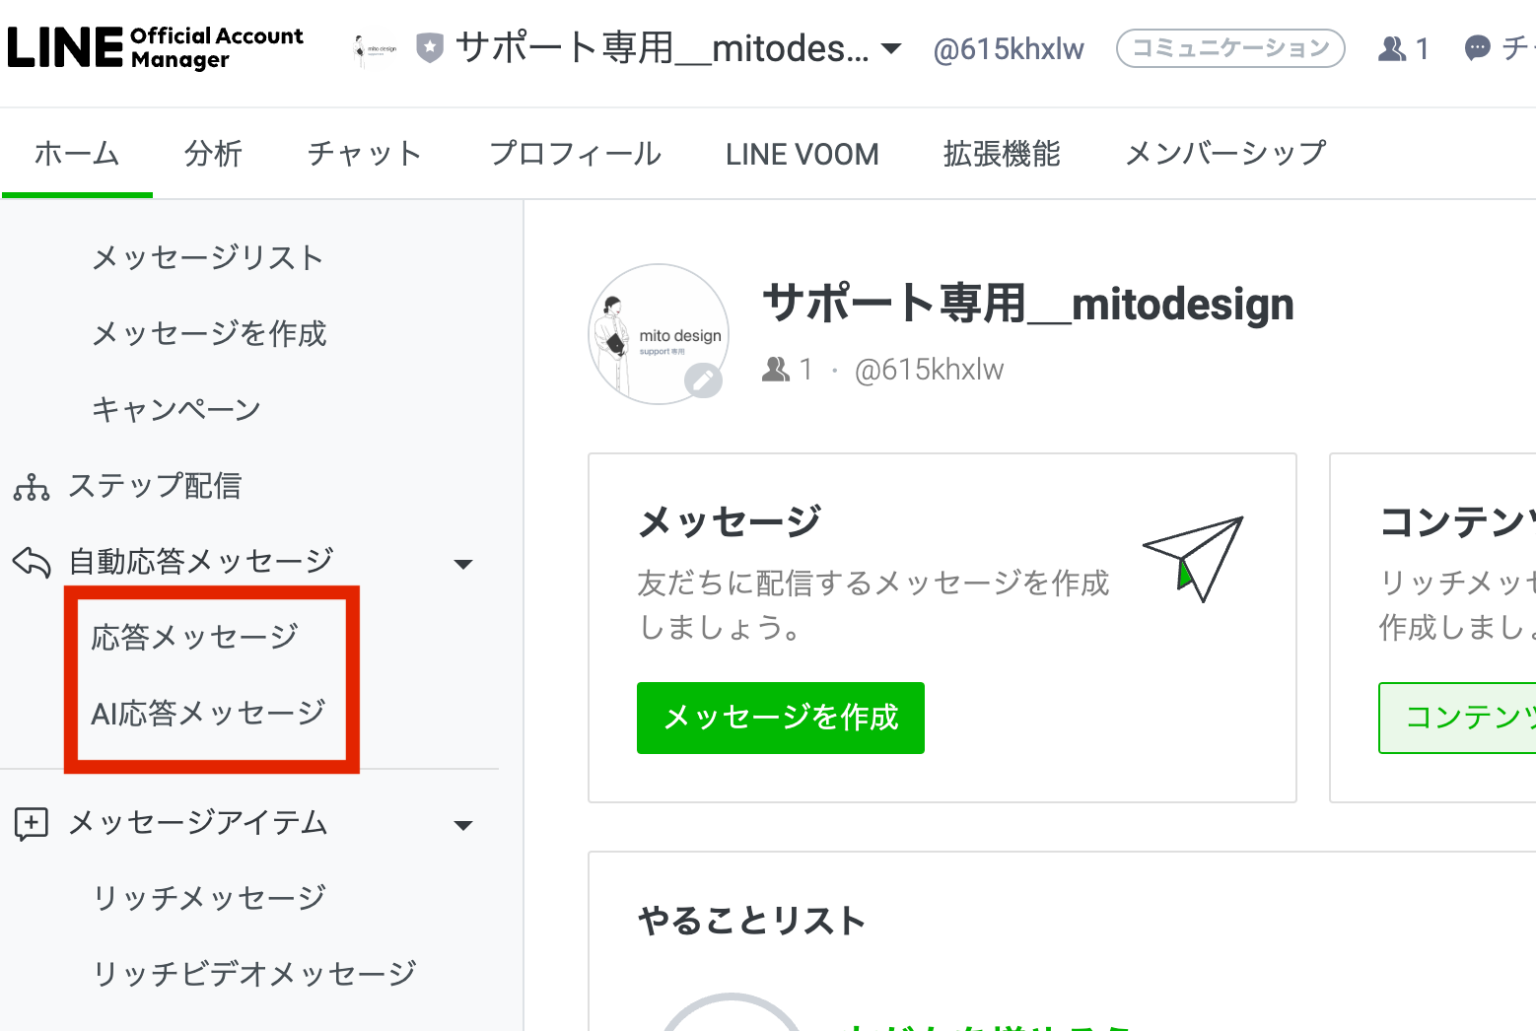Click the LINE Official Account Manager logo
Screen dimensions: 1536x1031
(155, 45)
